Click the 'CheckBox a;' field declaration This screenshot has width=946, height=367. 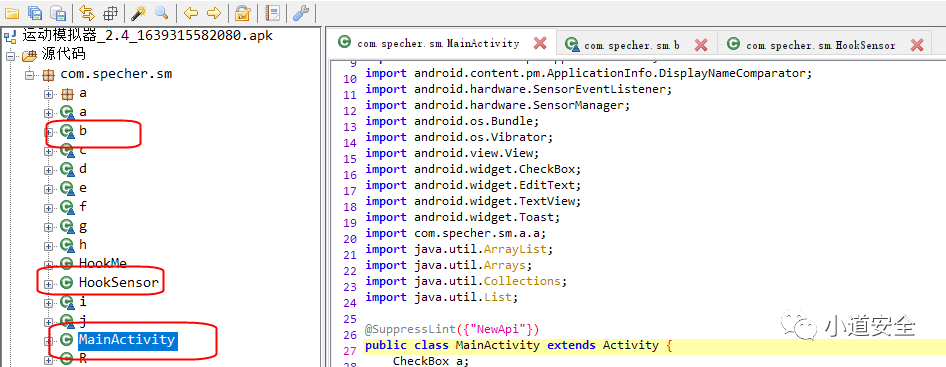pyautogui.click(x=431, y=361)
